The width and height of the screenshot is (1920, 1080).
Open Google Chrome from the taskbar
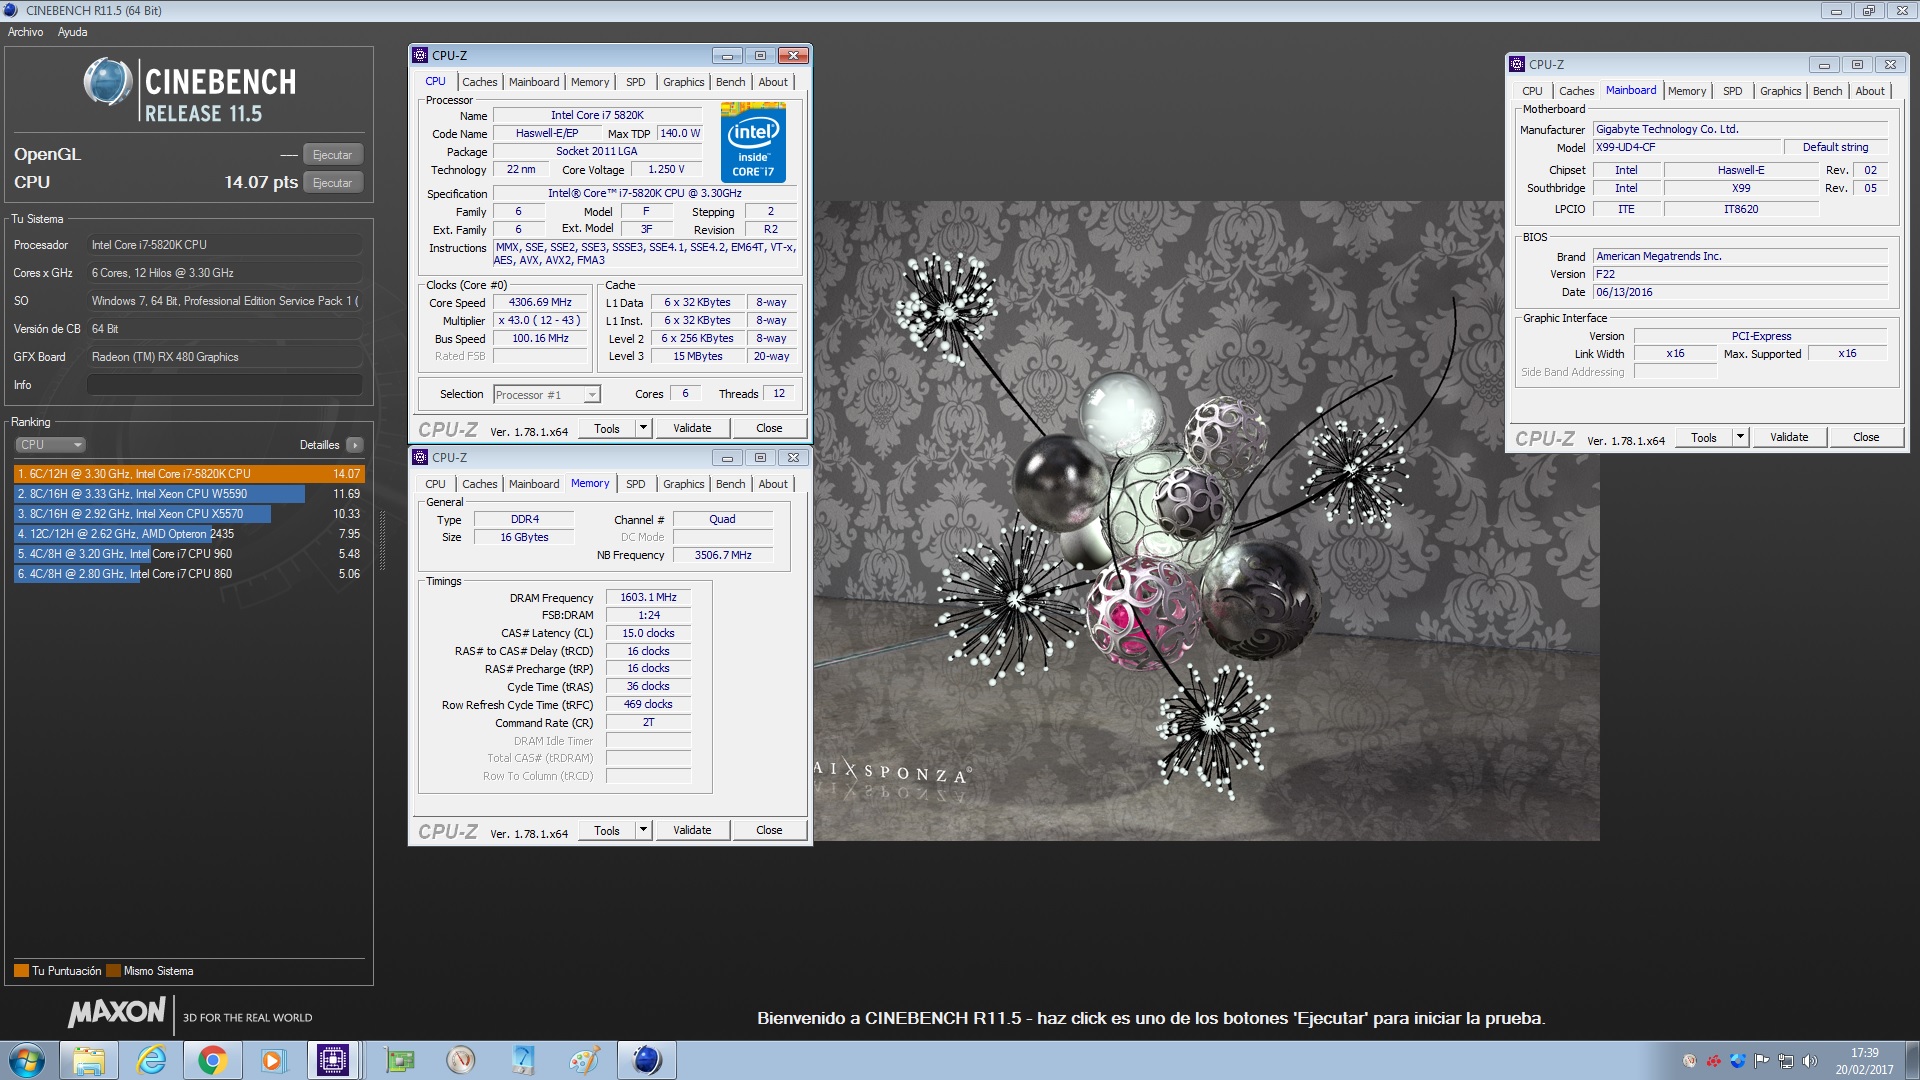point(212,1060)
